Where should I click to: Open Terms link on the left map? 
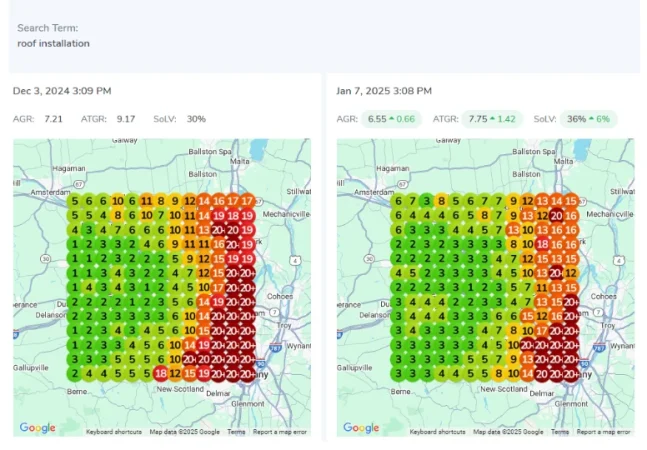click(236, 432)
